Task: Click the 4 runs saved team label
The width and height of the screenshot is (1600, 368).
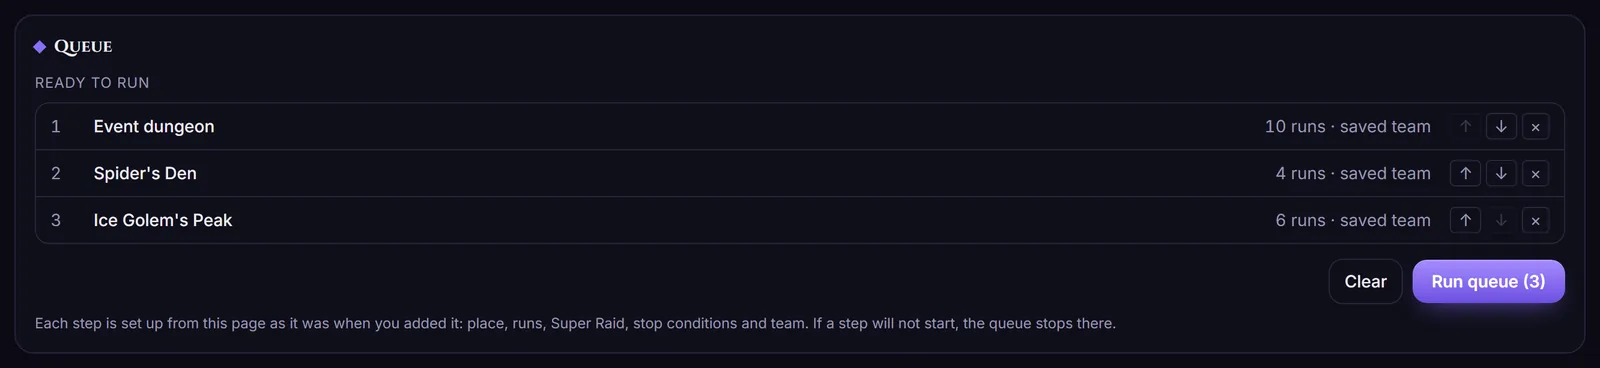Action: tap(1352, 173)
